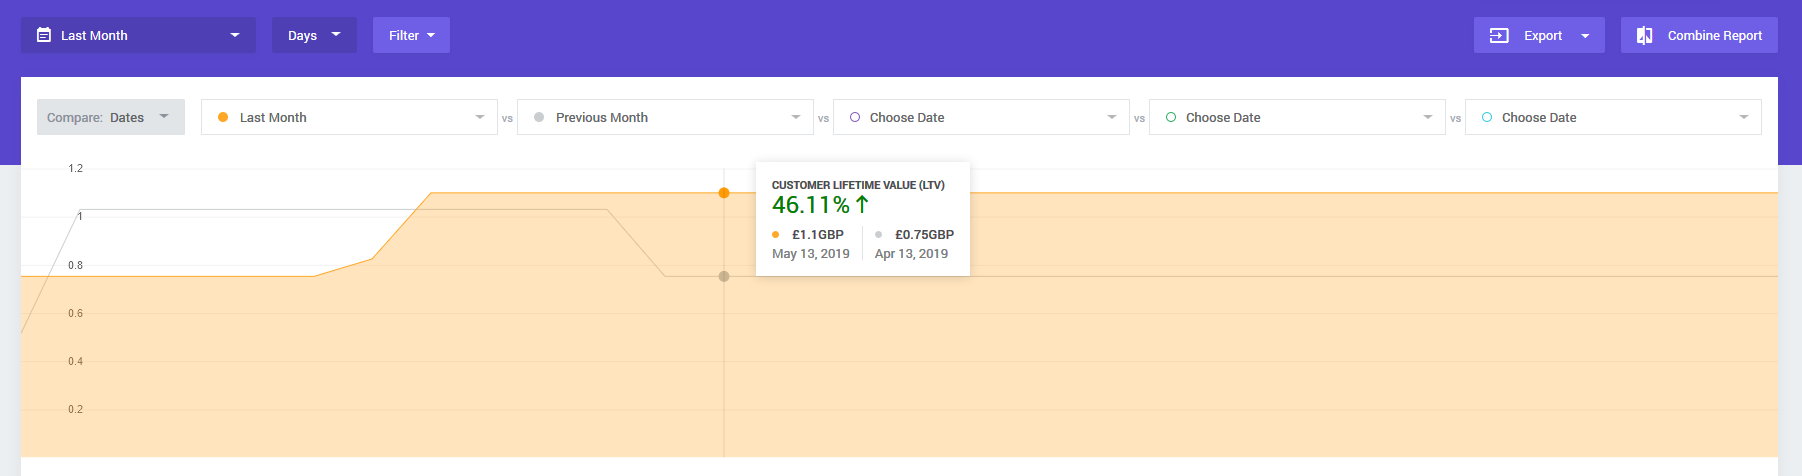
Task: Click the 0.8 y-axis label
Action: [76, 265]
